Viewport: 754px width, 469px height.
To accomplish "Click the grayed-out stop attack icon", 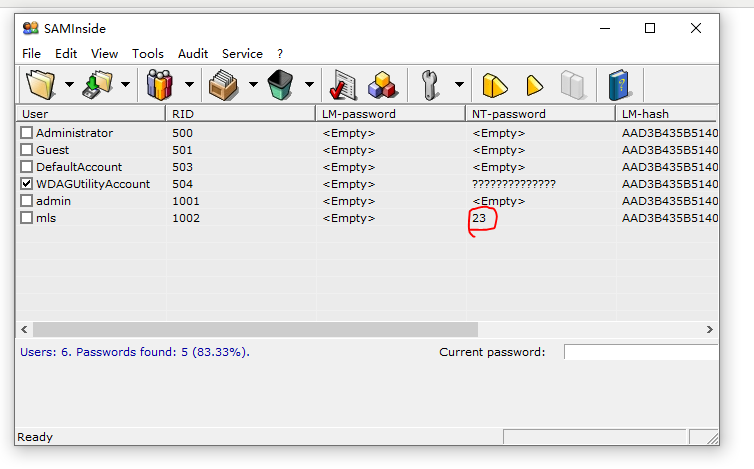I will [573, 85].
